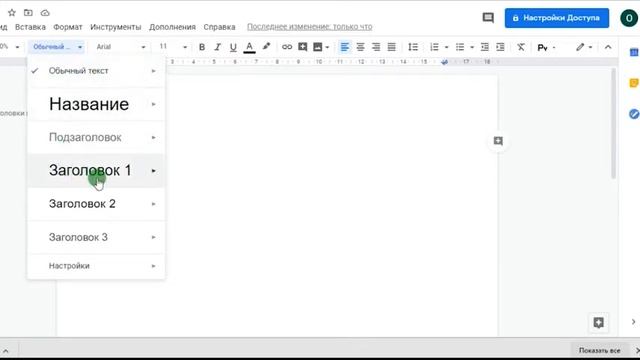The height and width of the screenshot is (360, 640).
Task: Move the document to a folder
Action: pos(28,13)
